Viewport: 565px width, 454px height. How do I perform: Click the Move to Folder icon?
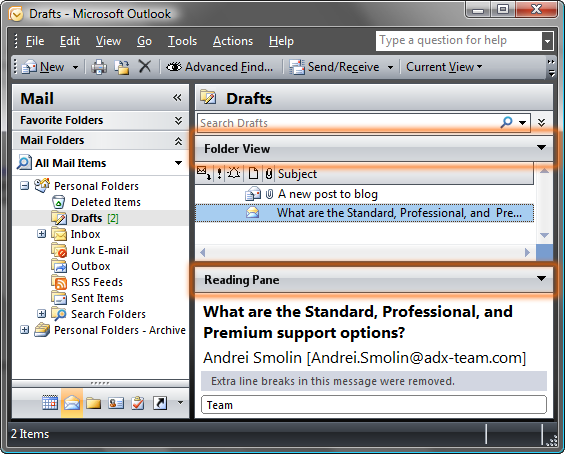(122, 67)
